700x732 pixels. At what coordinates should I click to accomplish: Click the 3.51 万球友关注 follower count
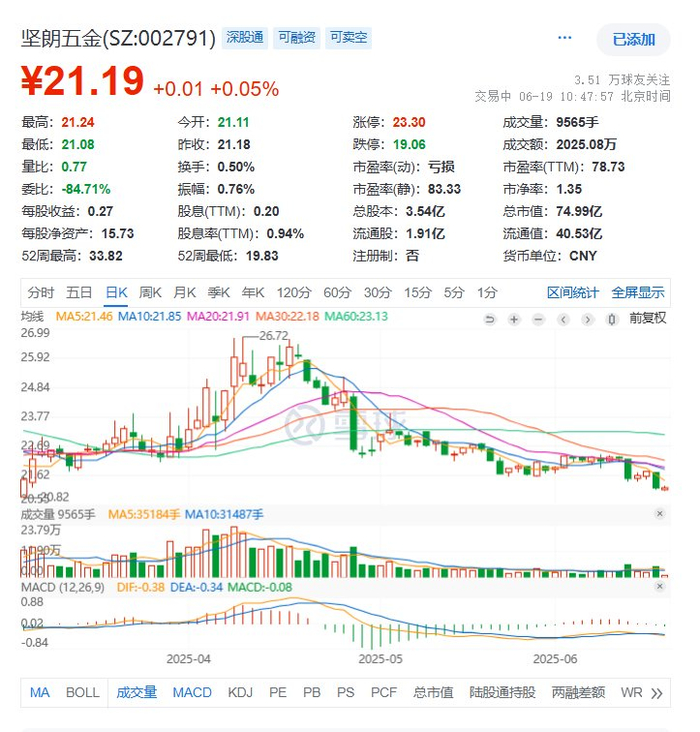click(622, 80)
